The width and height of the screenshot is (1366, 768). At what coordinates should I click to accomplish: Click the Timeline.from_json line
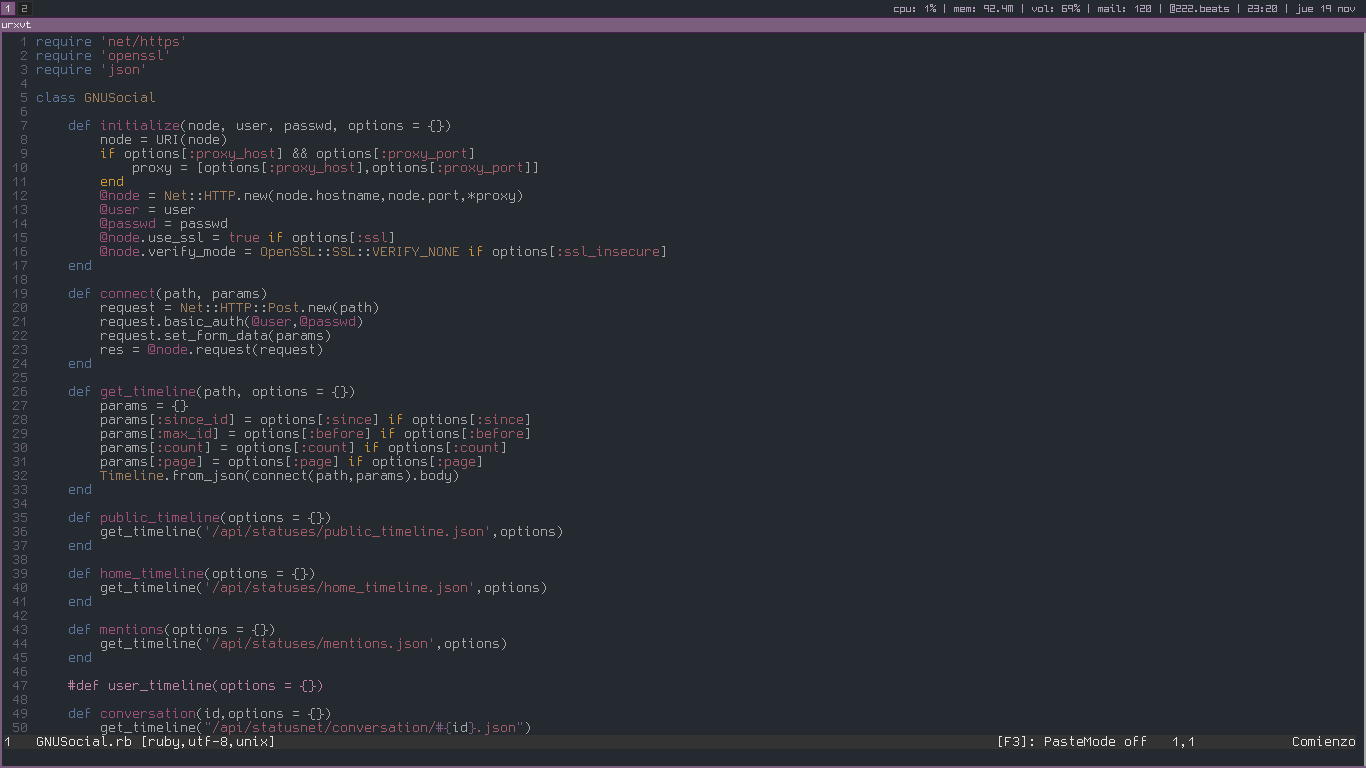pos(279,475)
